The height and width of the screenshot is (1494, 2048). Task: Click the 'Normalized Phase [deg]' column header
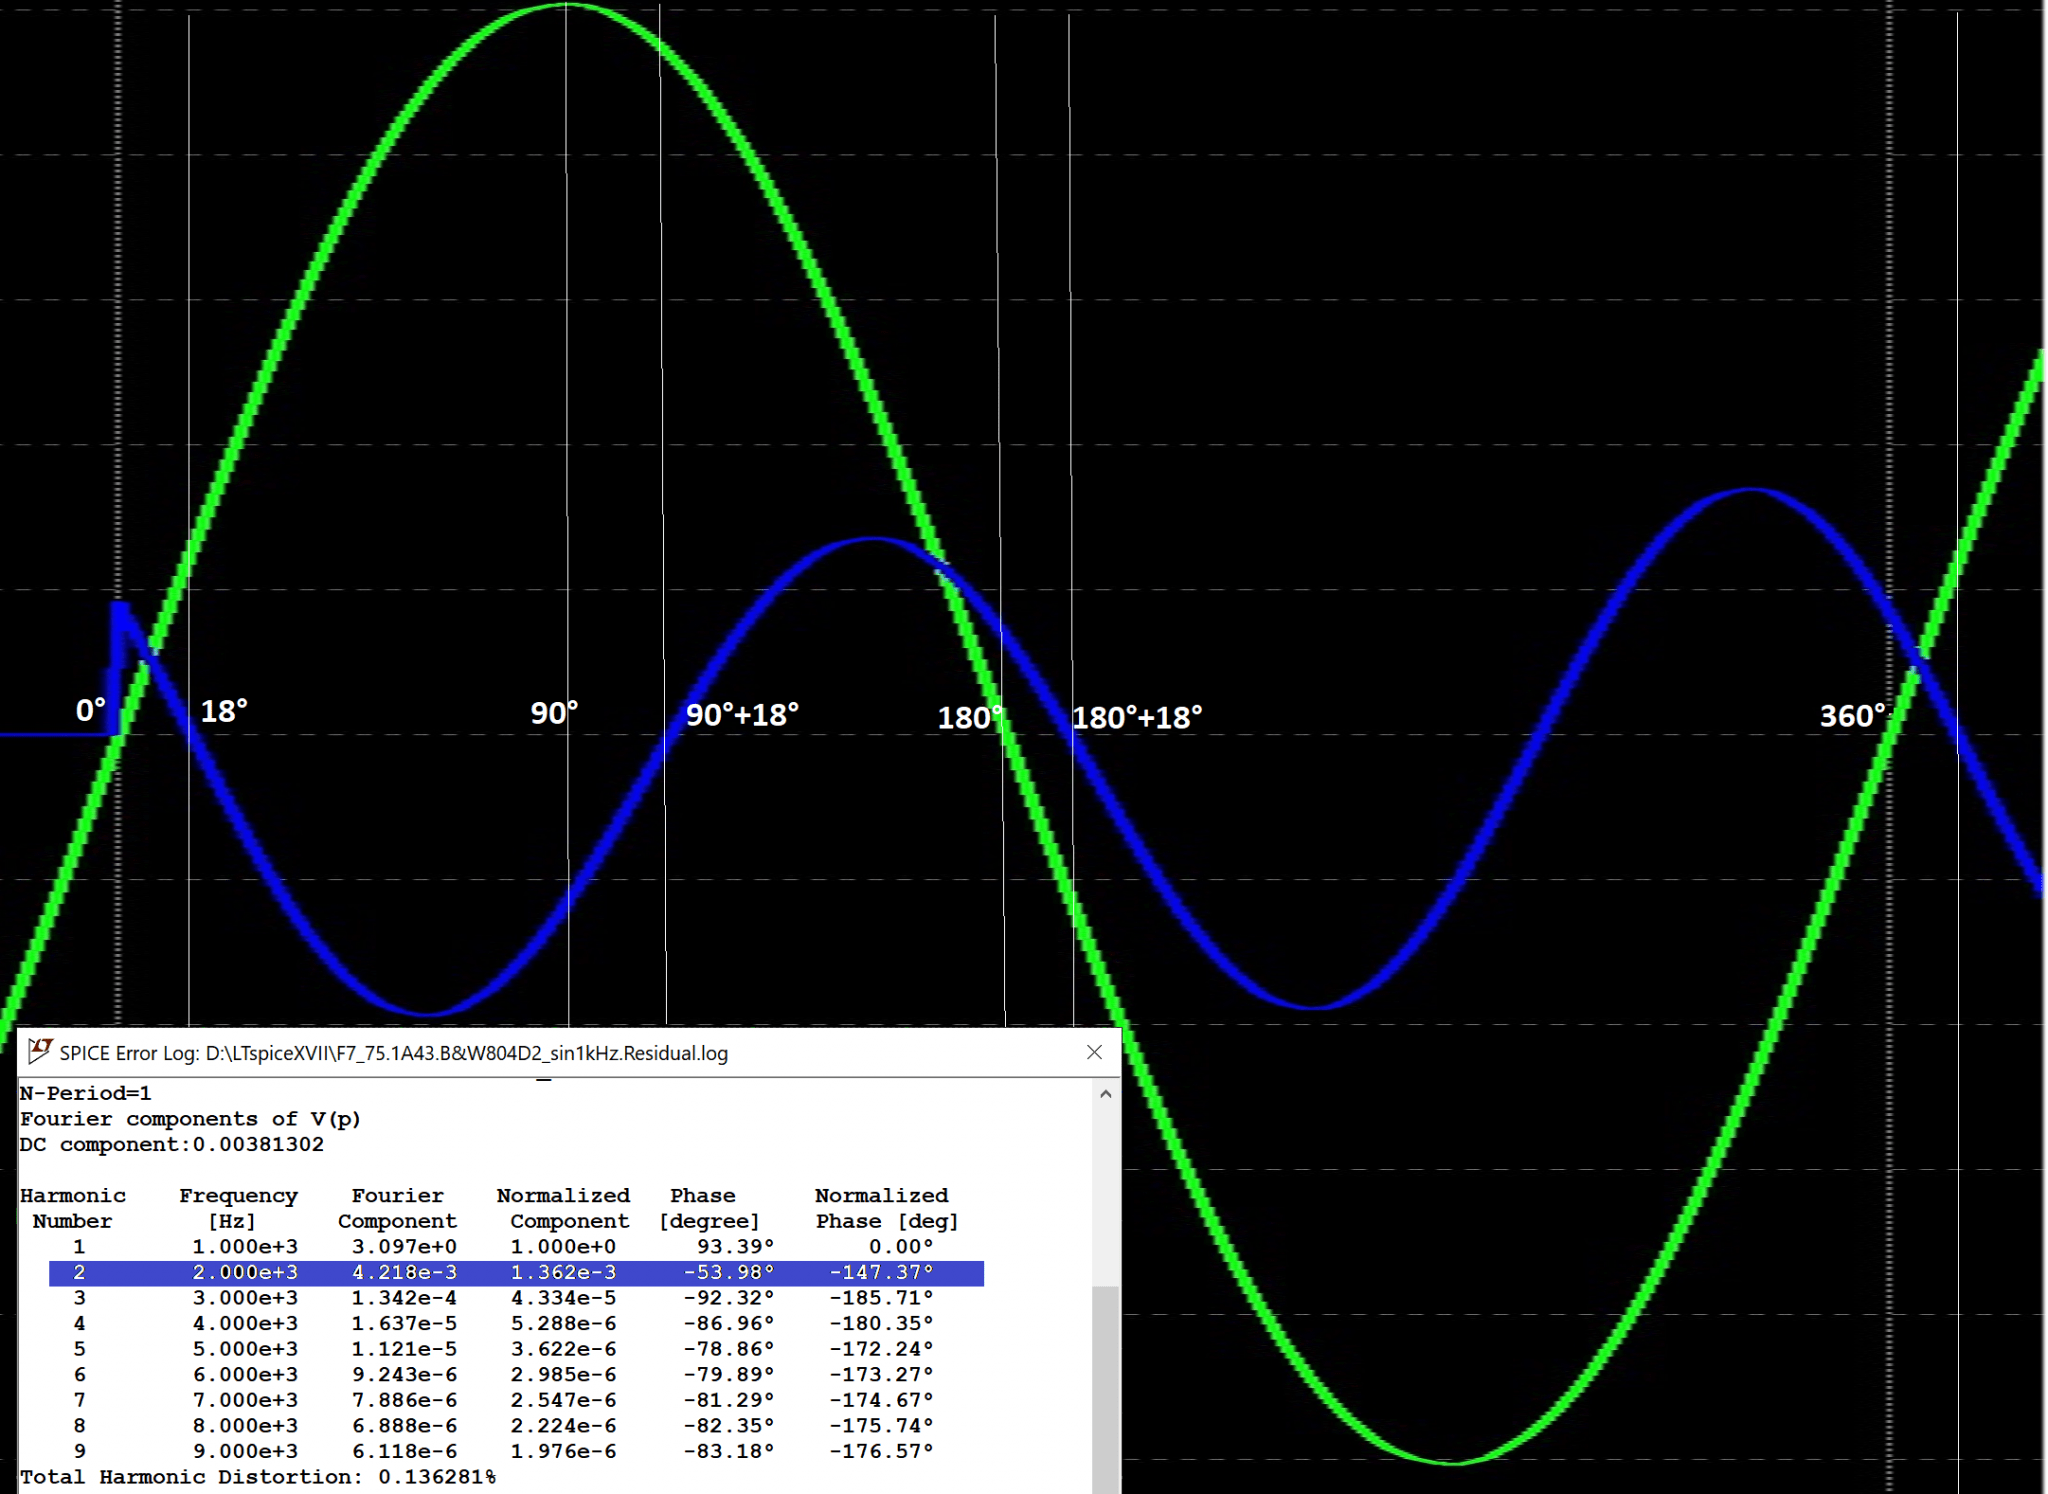point(886,1208)
